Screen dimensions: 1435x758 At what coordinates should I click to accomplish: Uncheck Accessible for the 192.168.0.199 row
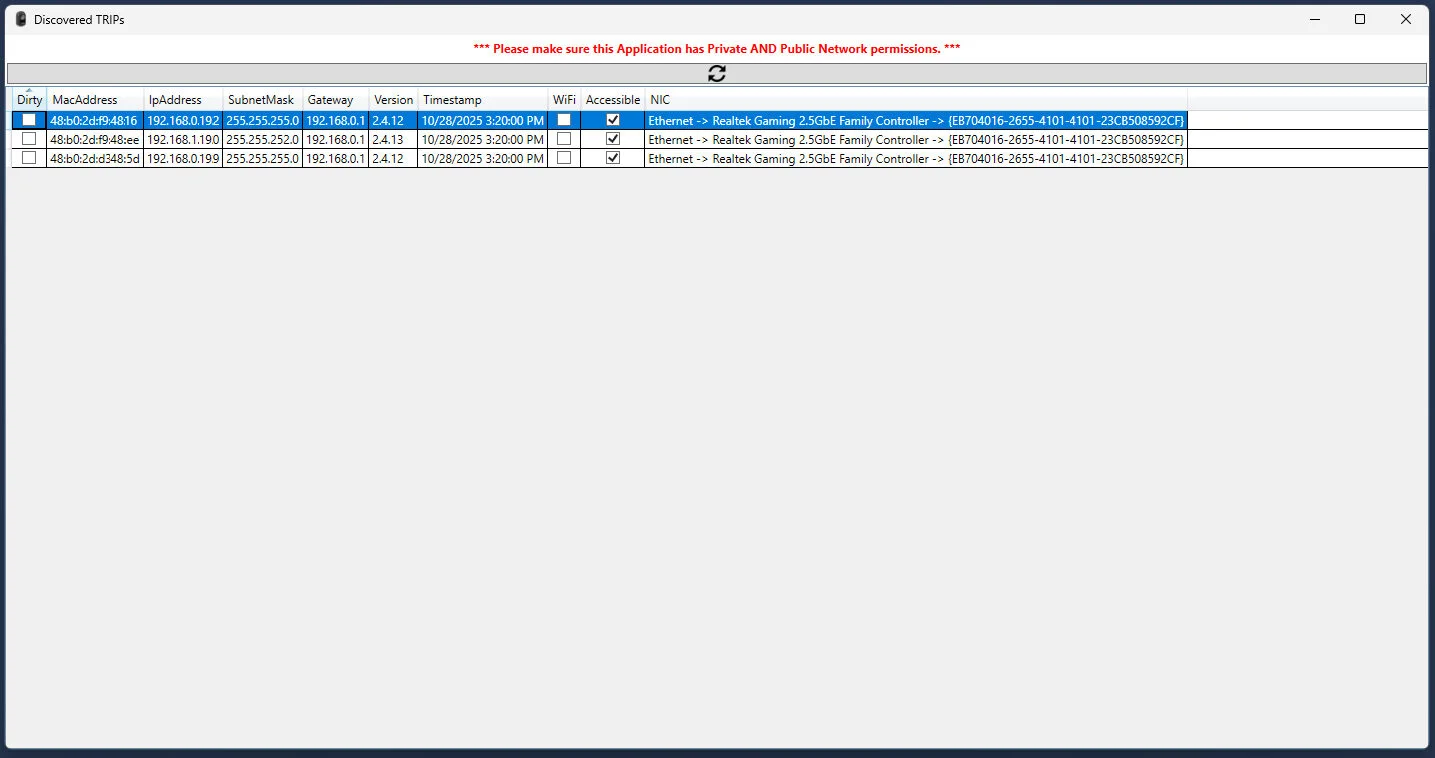[x=613, y=158]
